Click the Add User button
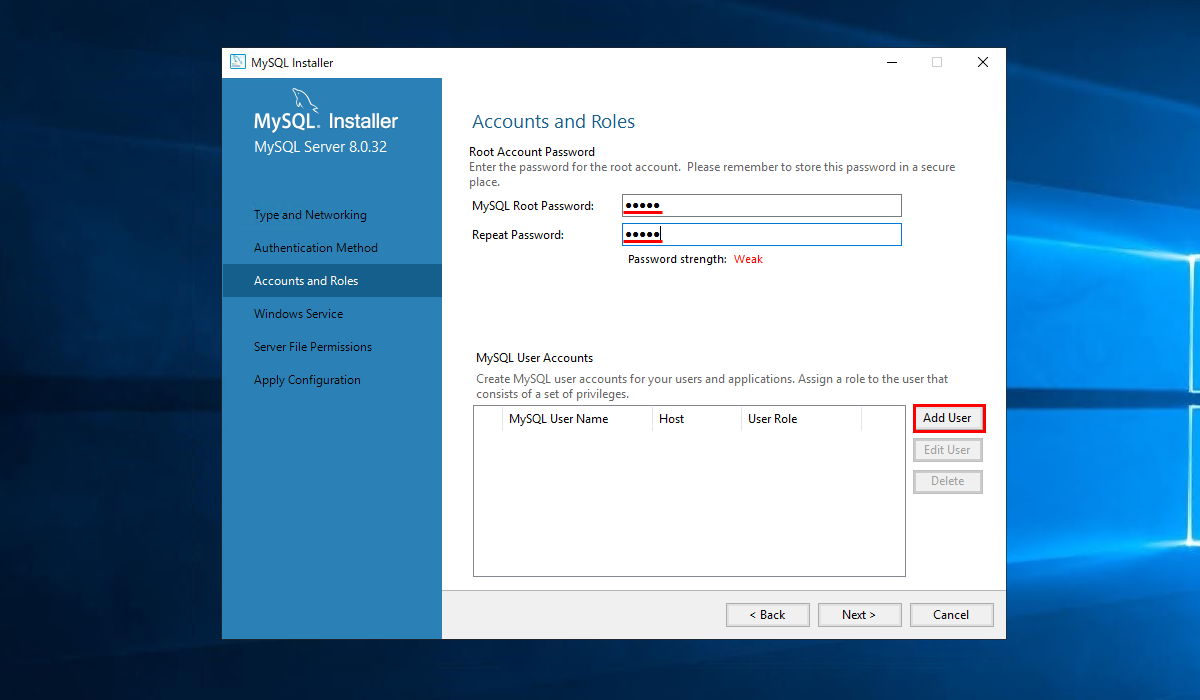 point(948,418)
